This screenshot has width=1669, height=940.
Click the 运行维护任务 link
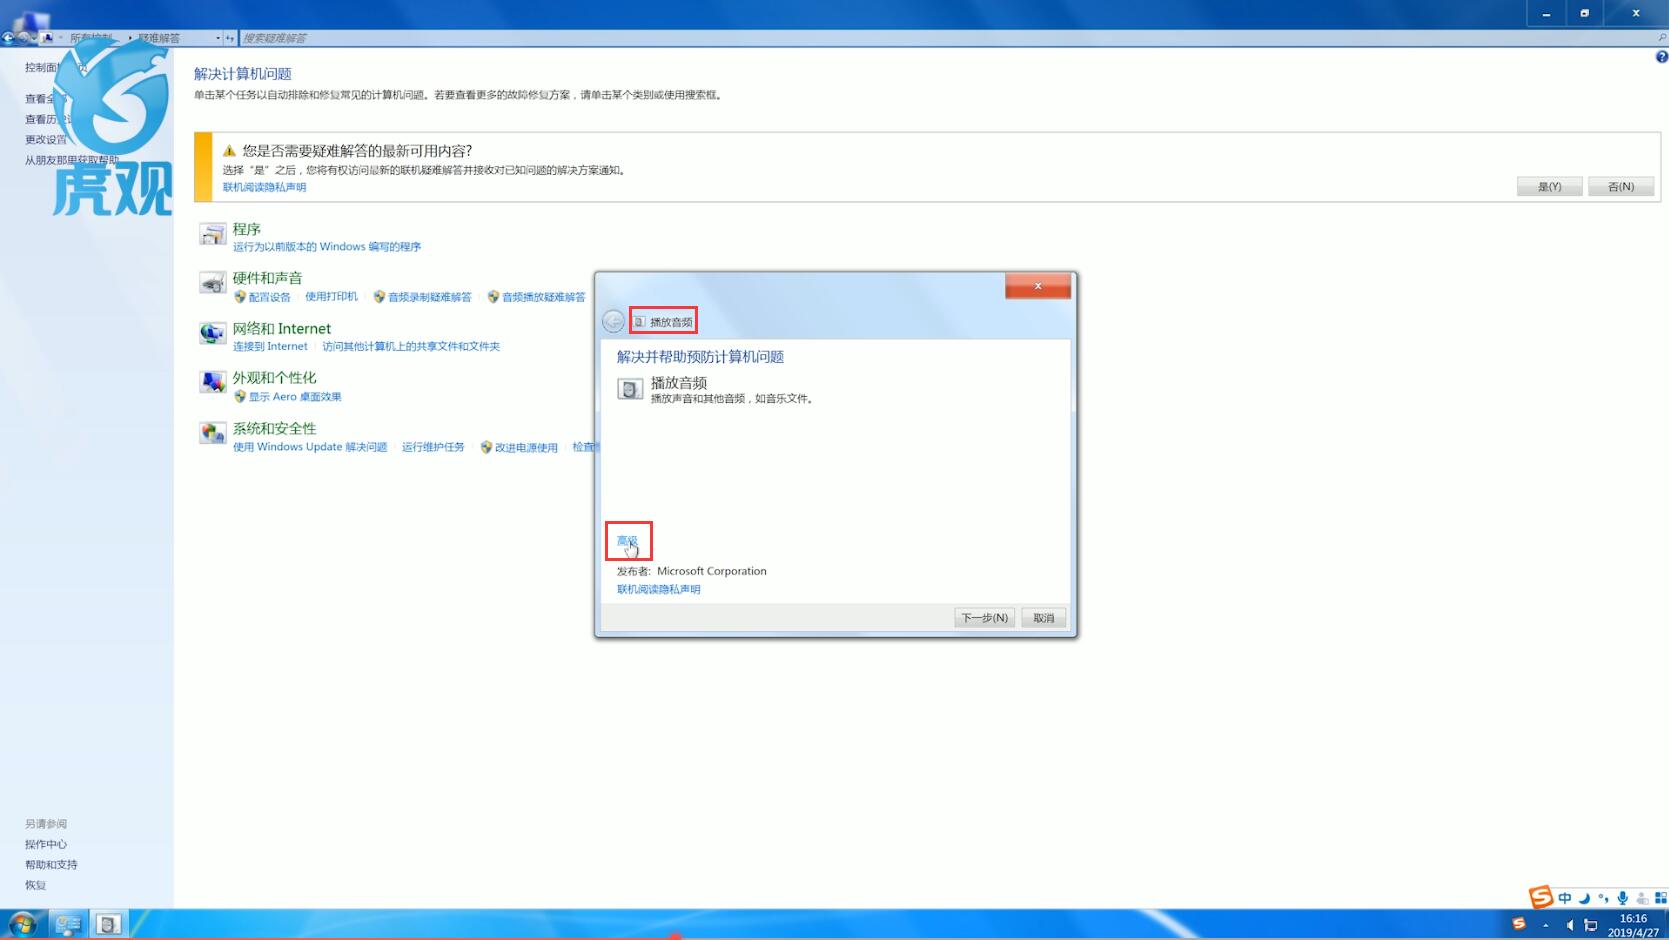(433, 447)
